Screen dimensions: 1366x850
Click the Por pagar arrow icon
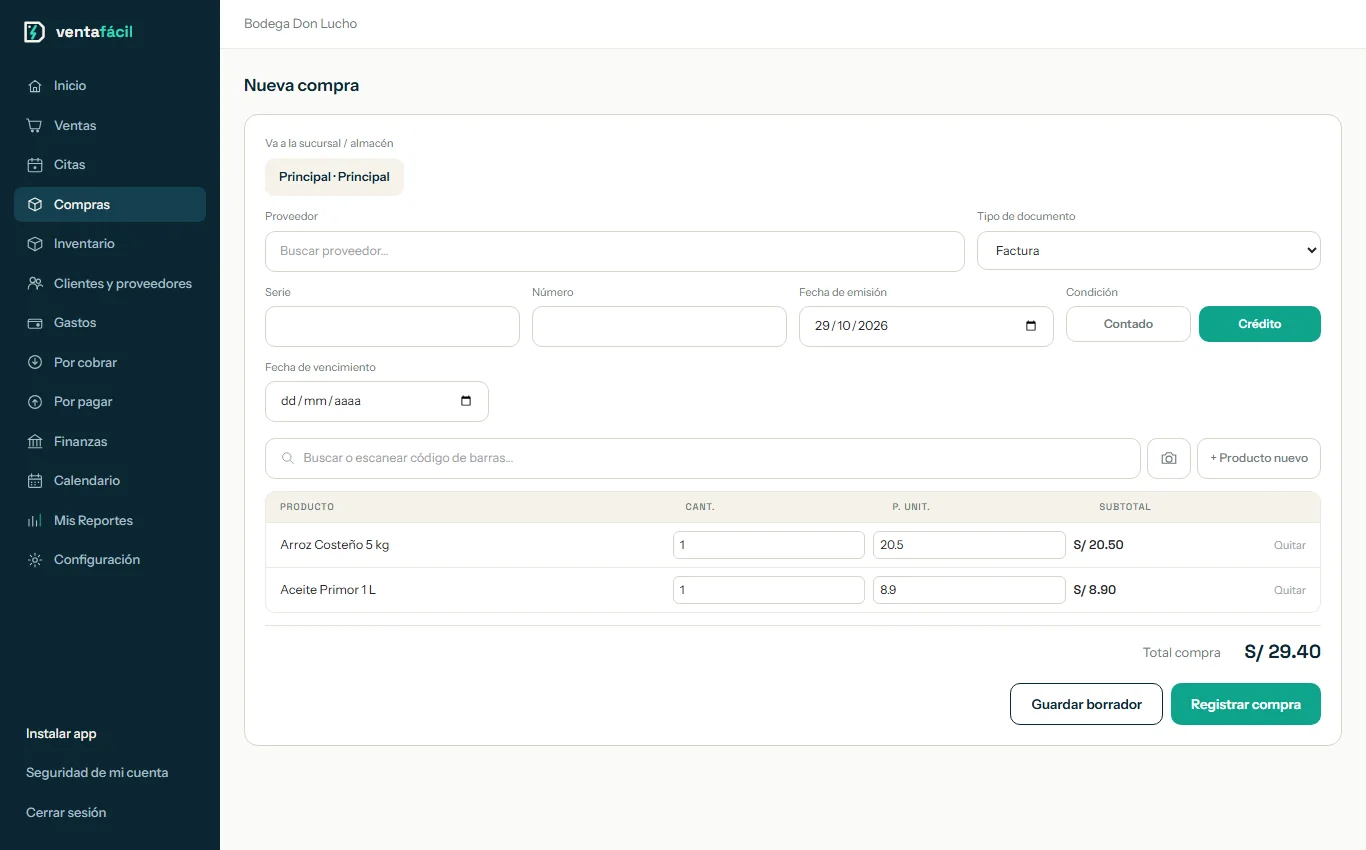pos(35,402)
